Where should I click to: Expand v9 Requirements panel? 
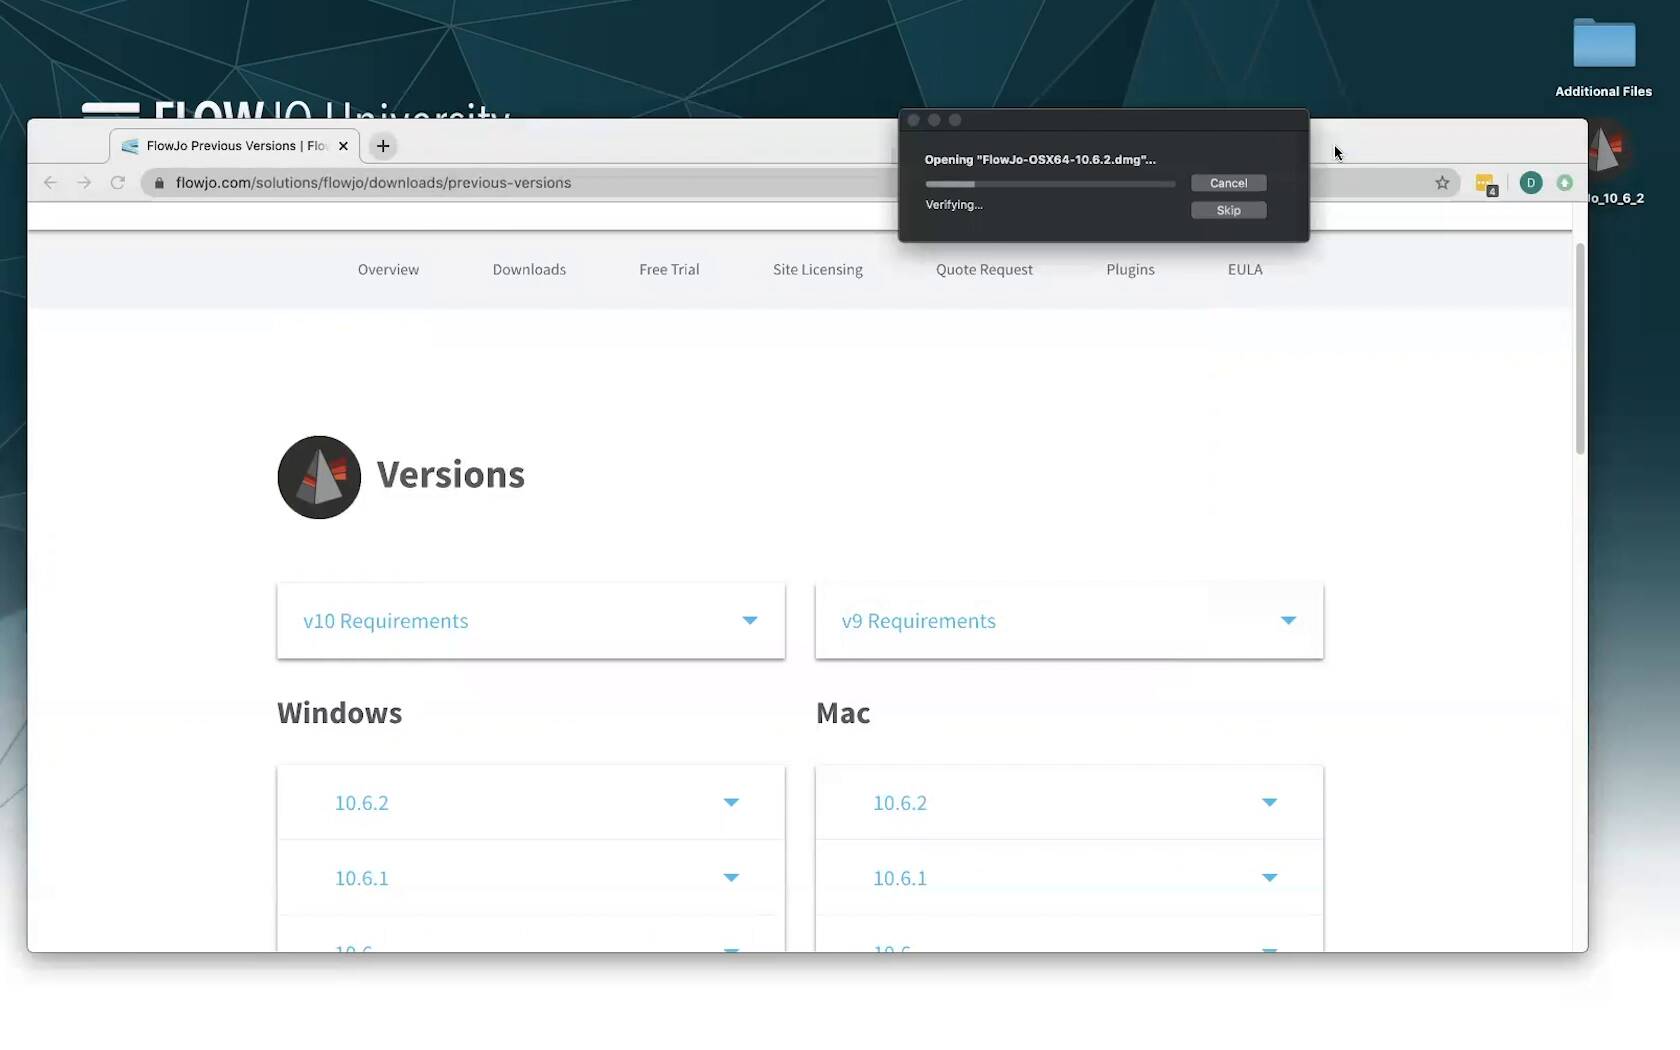pos(1069,621)
